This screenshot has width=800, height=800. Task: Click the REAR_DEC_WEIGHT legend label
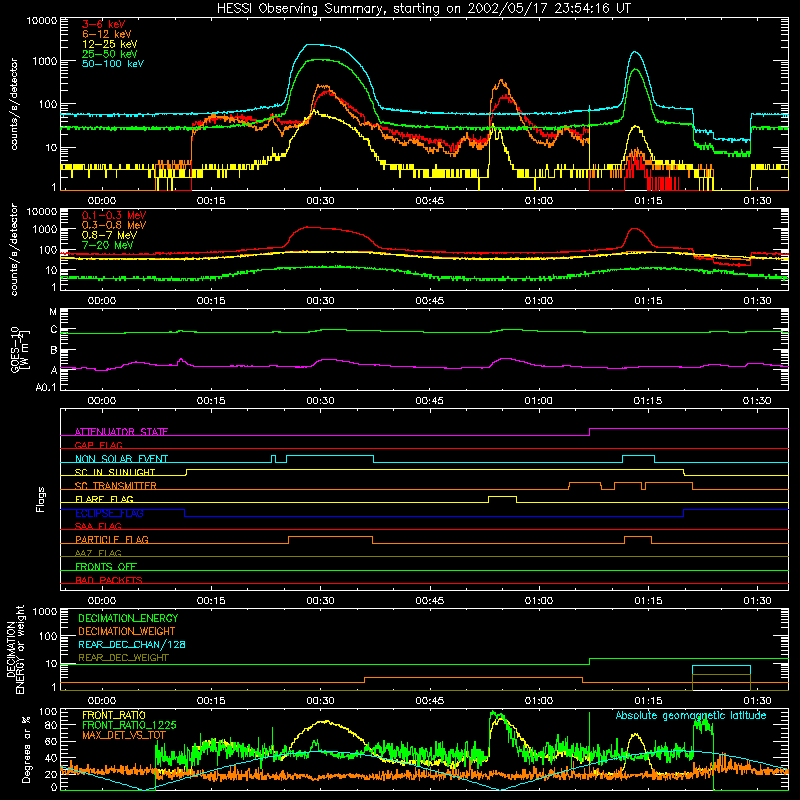(123, 658)
